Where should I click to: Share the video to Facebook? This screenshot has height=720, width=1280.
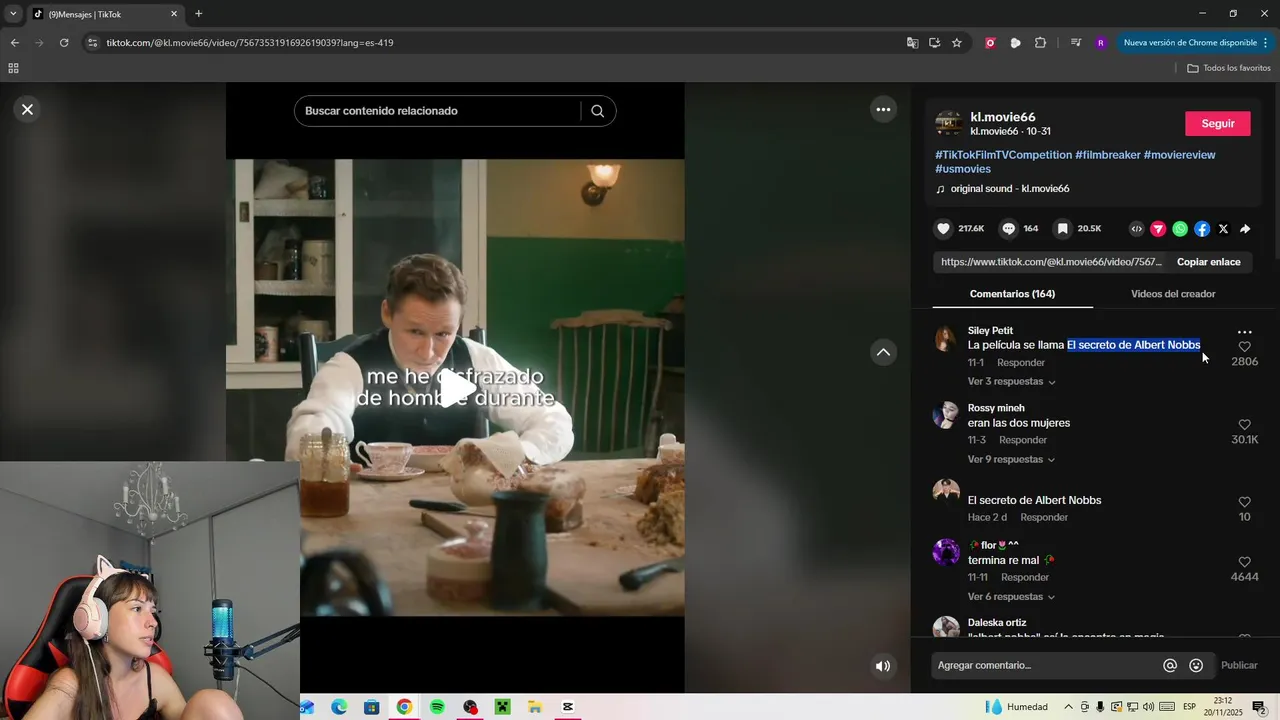pos(1202,229)
